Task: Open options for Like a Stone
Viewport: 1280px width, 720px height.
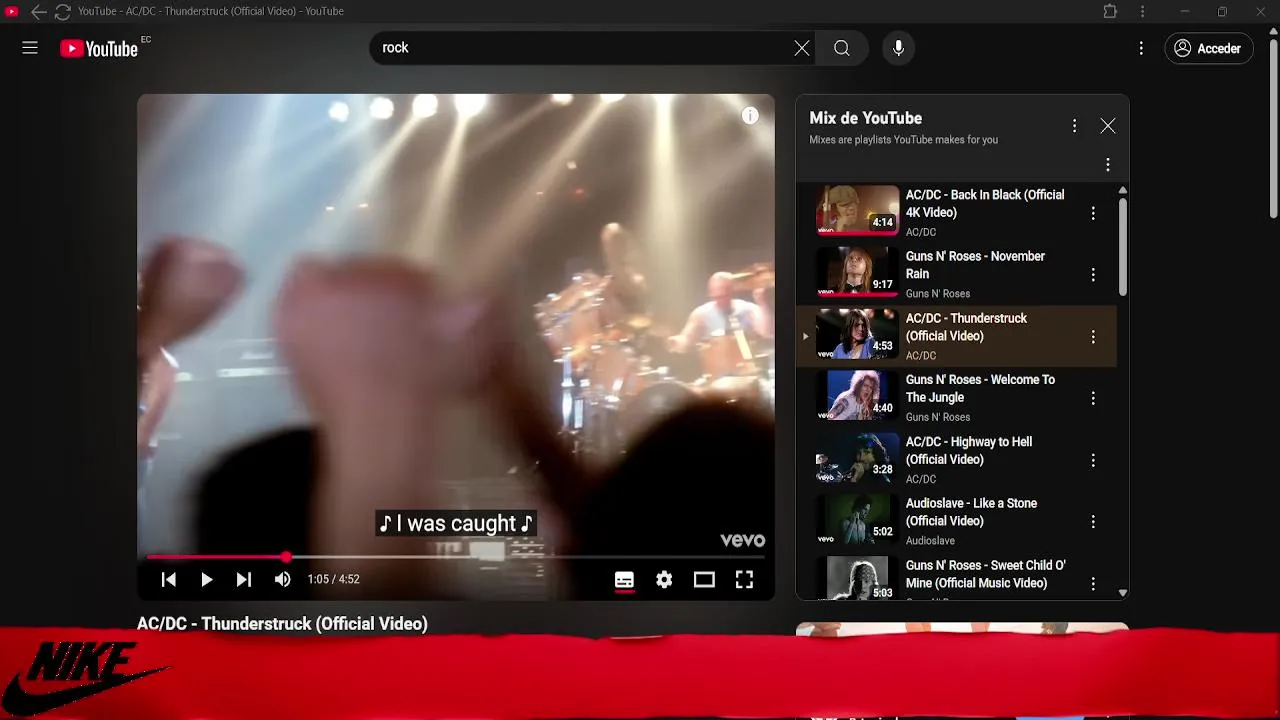Action: click(x=1093, y=522)
